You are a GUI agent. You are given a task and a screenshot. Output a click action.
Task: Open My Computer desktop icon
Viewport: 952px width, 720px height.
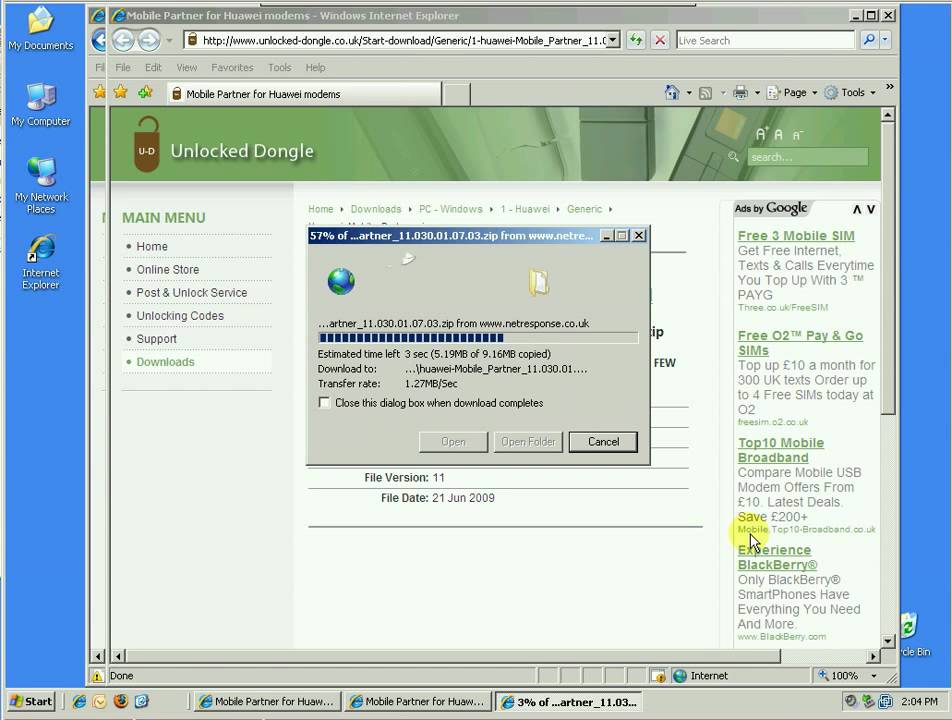(40, 104)
